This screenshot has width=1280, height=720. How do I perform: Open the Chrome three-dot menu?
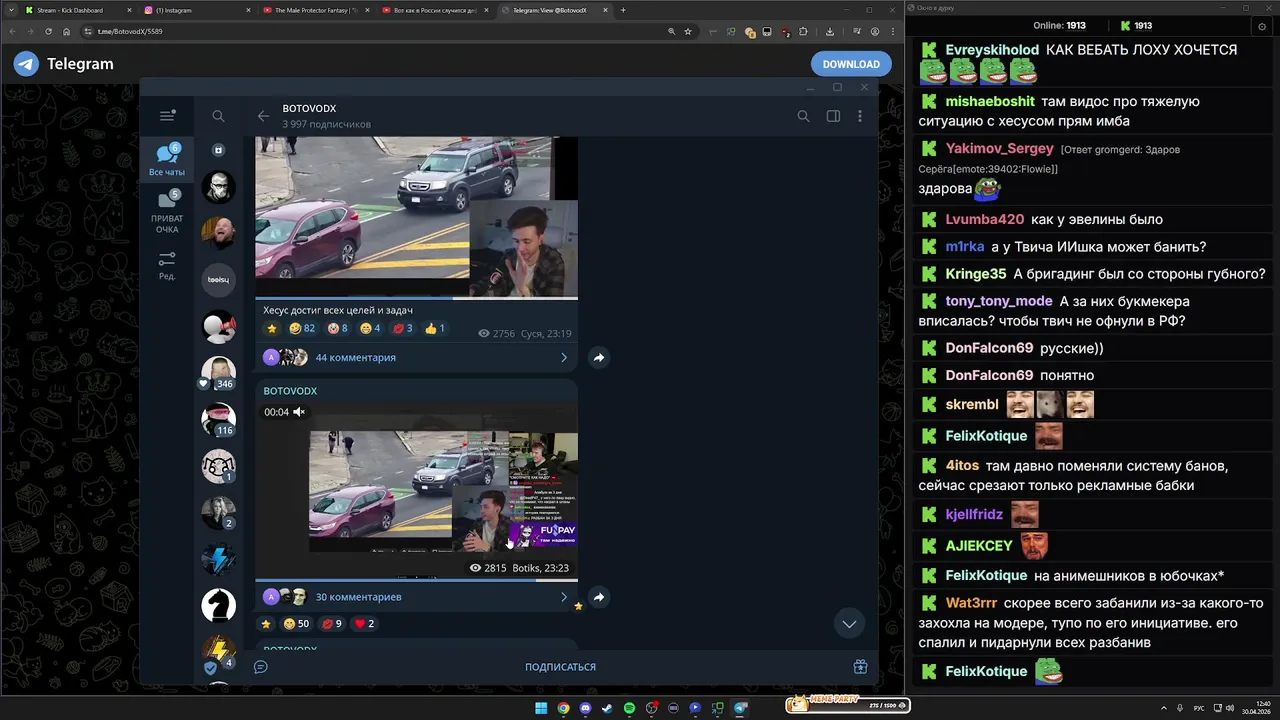[x=892, y=31]
